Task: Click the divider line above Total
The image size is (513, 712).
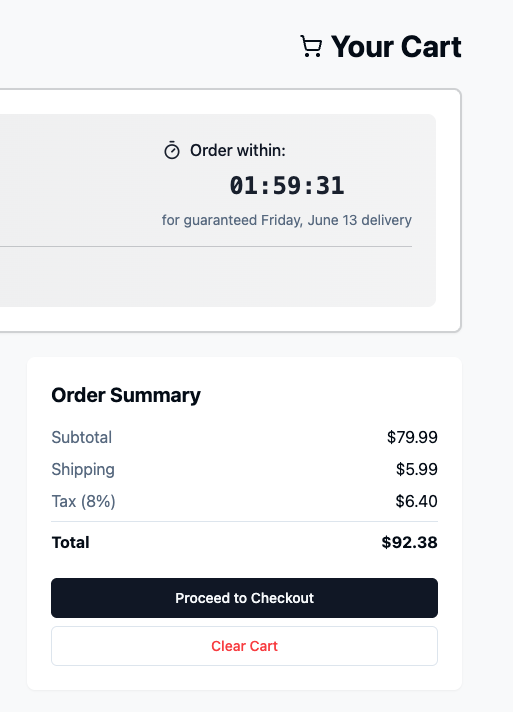Action: click(x=244, y=522)
